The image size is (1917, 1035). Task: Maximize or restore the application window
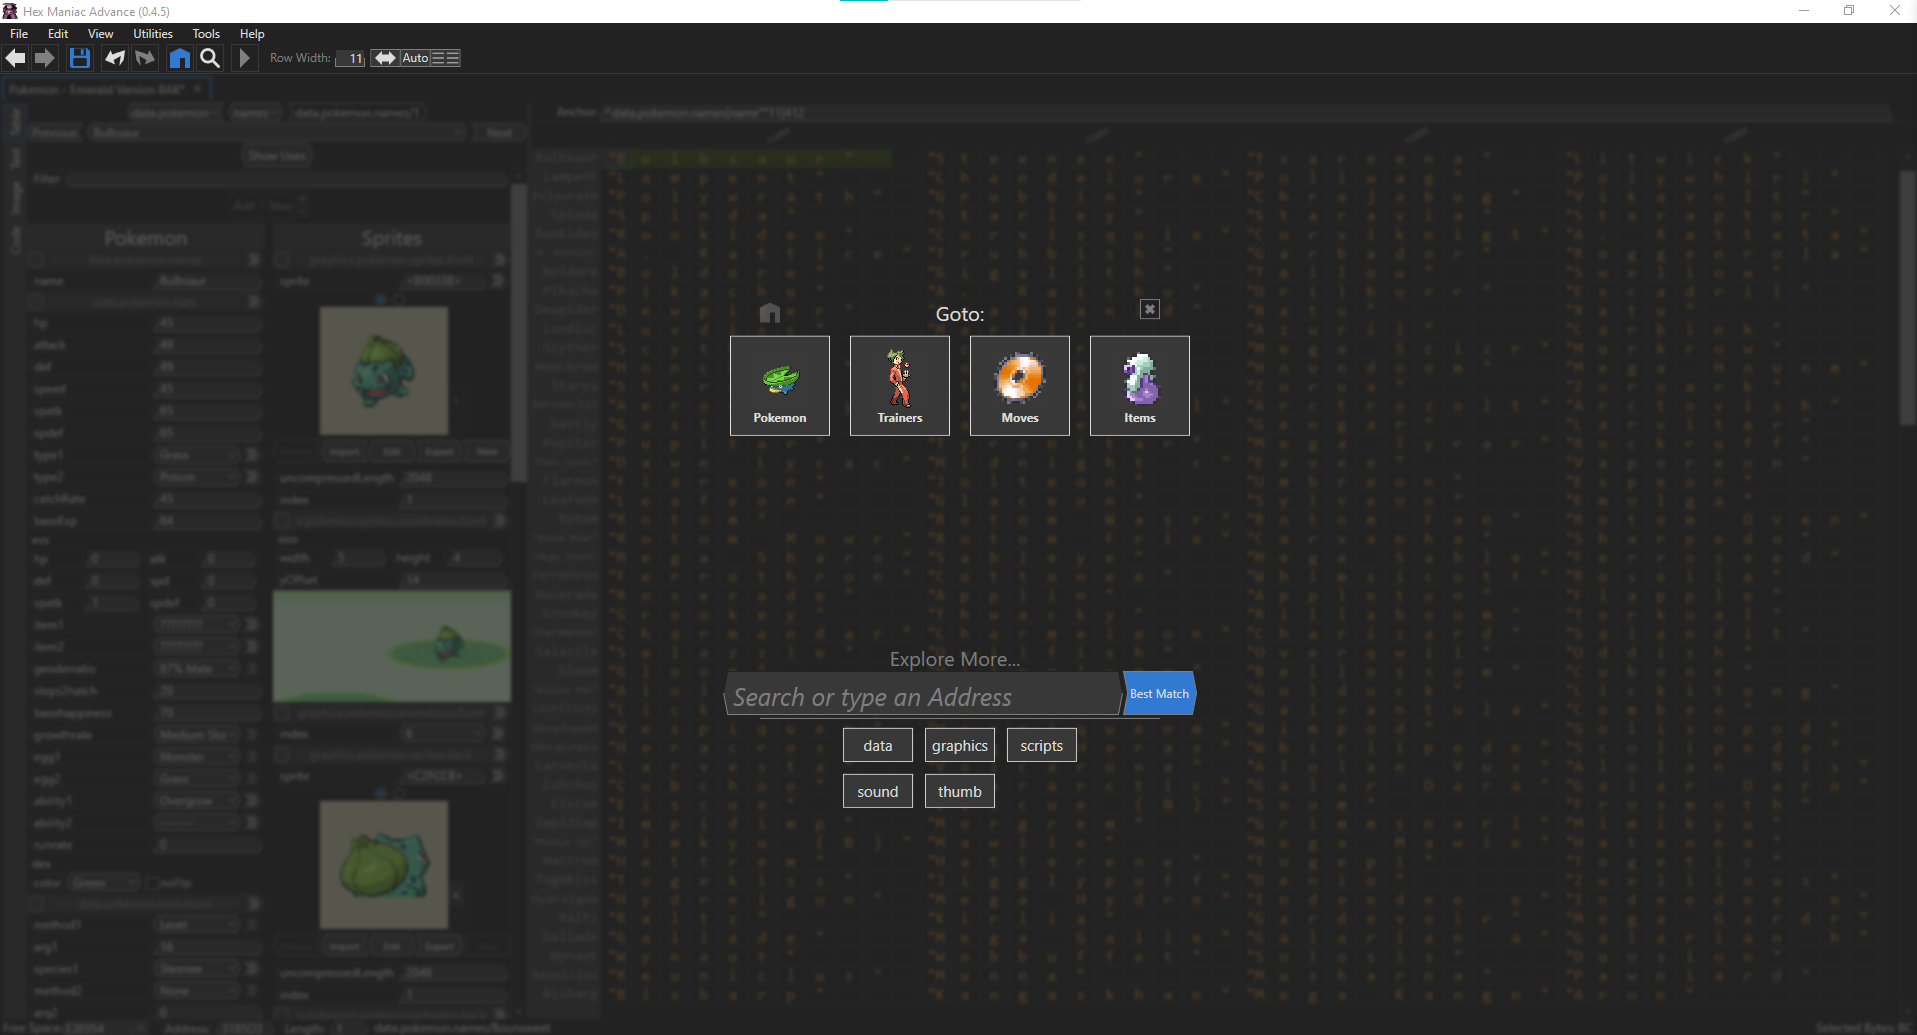1849,11
